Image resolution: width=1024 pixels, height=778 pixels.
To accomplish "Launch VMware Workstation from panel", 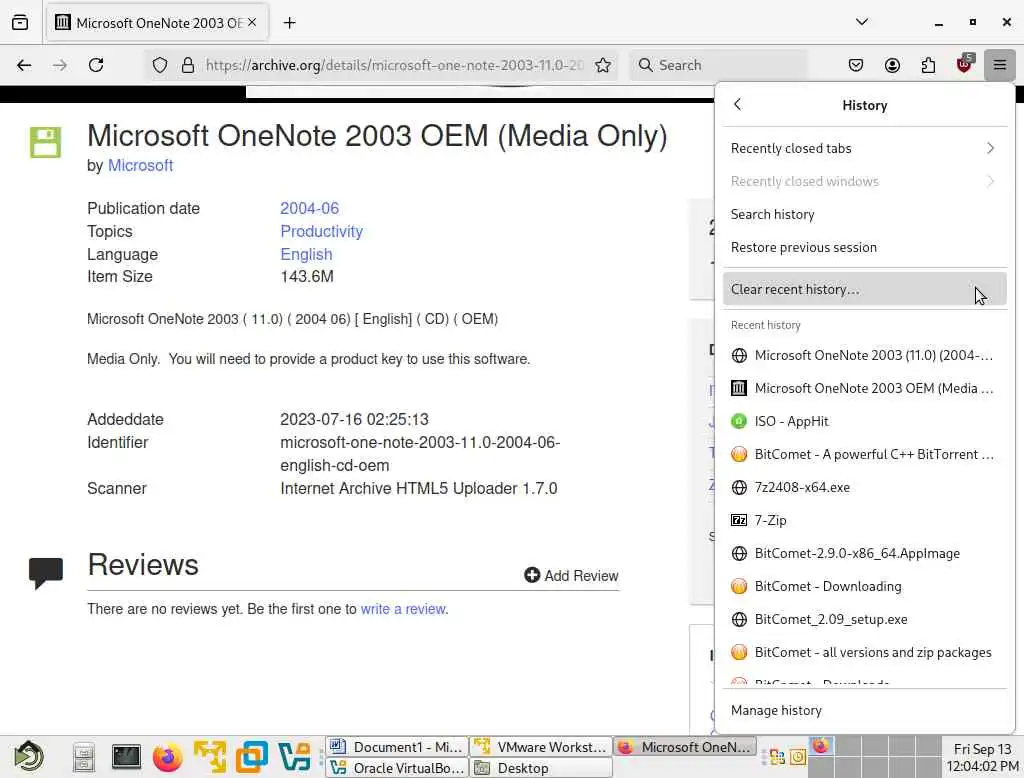I will tap(210, 757).
